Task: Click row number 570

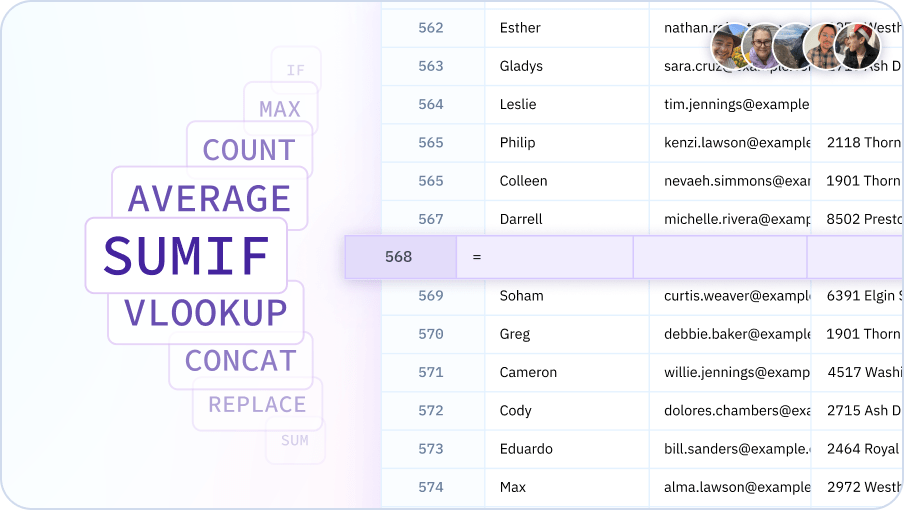Action: 431,334
